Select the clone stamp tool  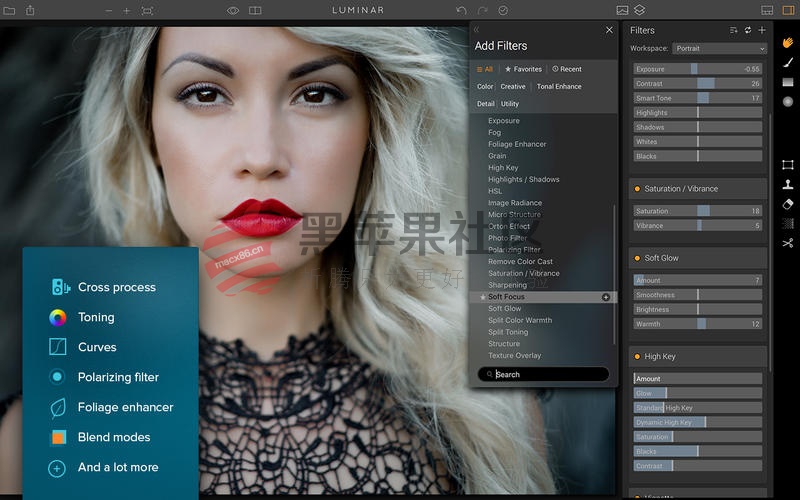click(788, 184)
